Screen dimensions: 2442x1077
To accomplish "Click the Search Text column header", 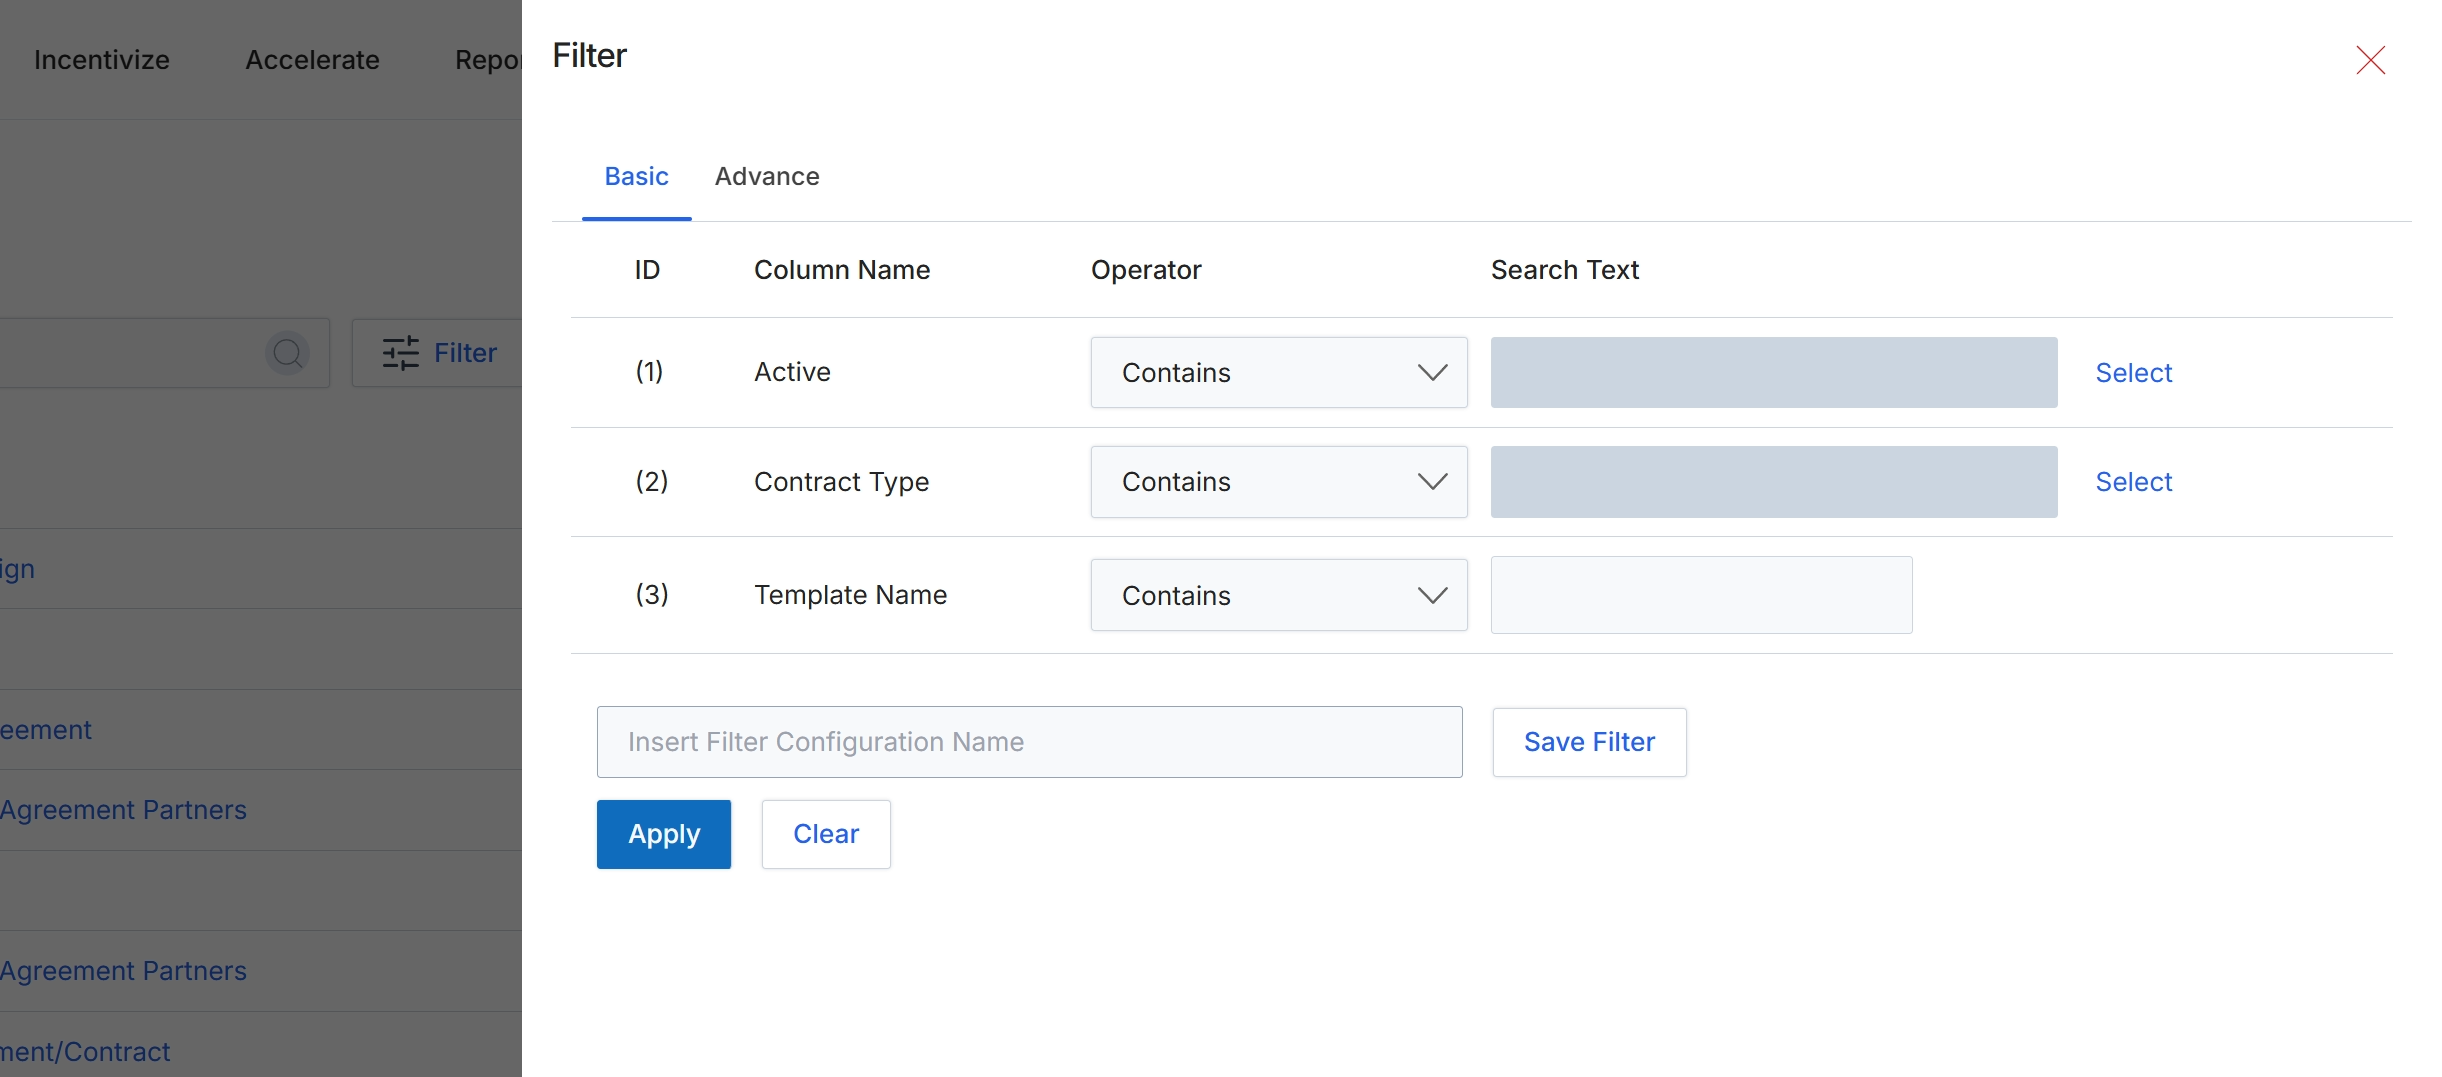I will tap(1565, 270).
